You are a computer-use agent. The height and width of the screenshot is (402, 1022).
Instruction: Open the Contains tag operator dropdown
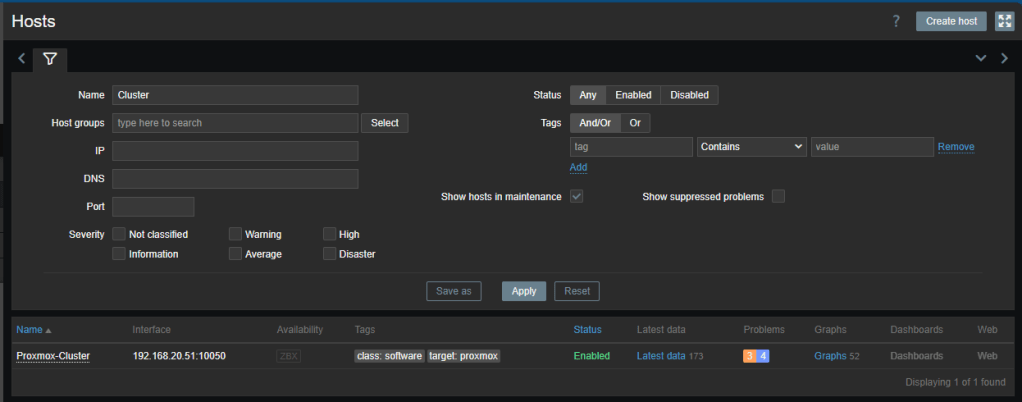pos(751,147)
